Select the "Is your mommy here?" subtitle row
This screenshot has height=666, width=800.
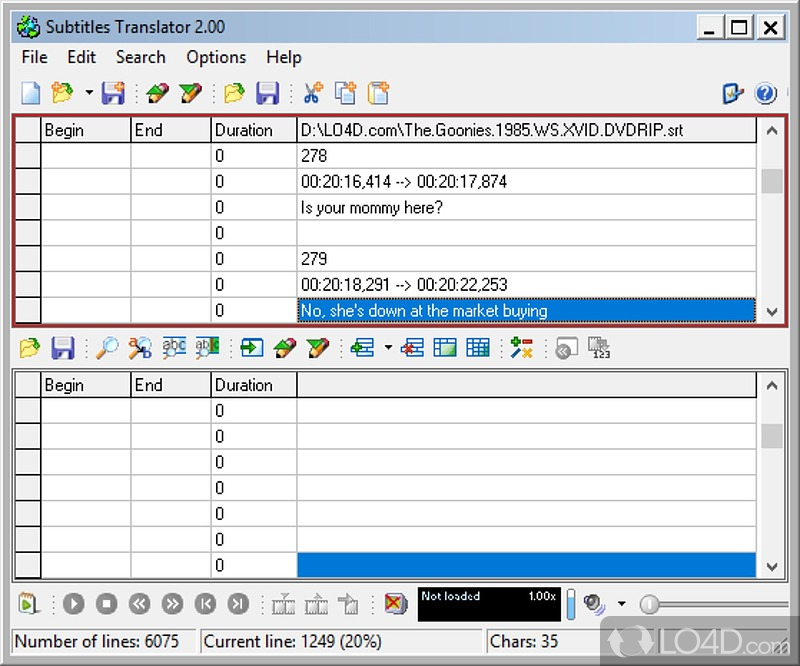pos(526,208)
